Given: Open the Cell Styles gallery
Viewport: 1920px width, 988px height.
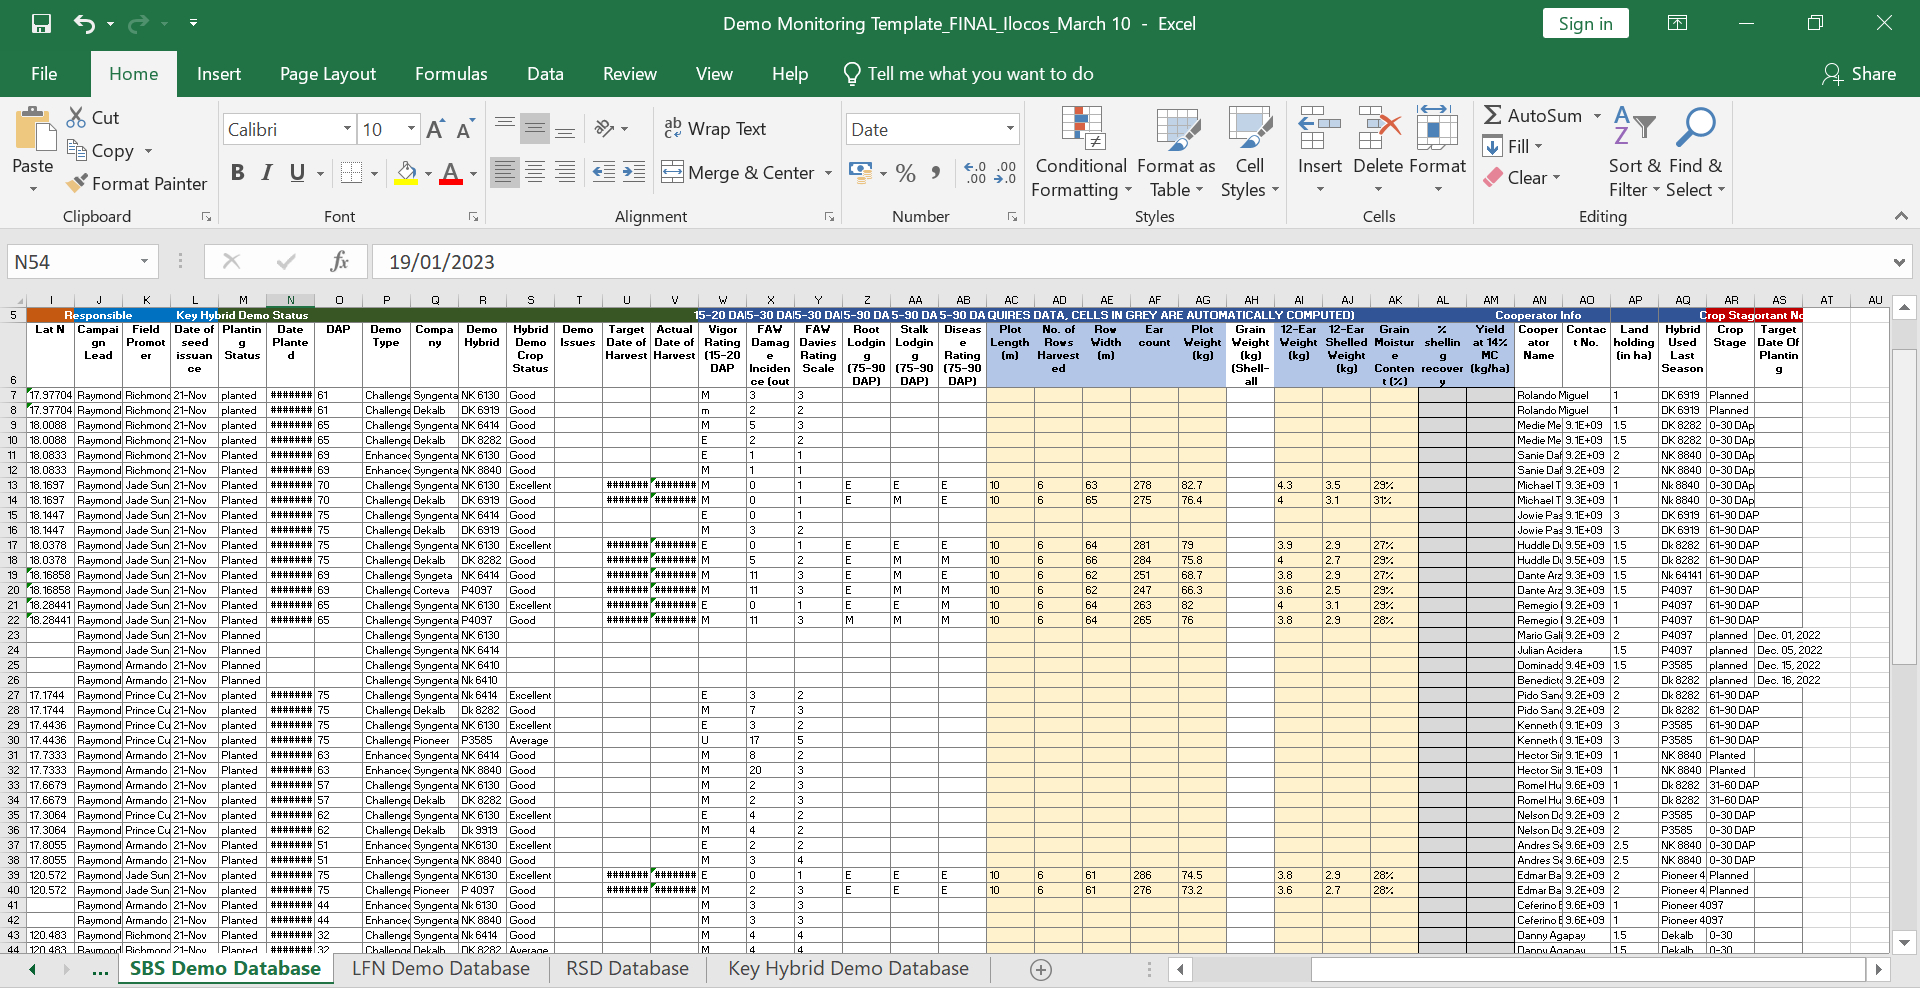Looking at the screenshot, I should click(x=1250, y=152).
